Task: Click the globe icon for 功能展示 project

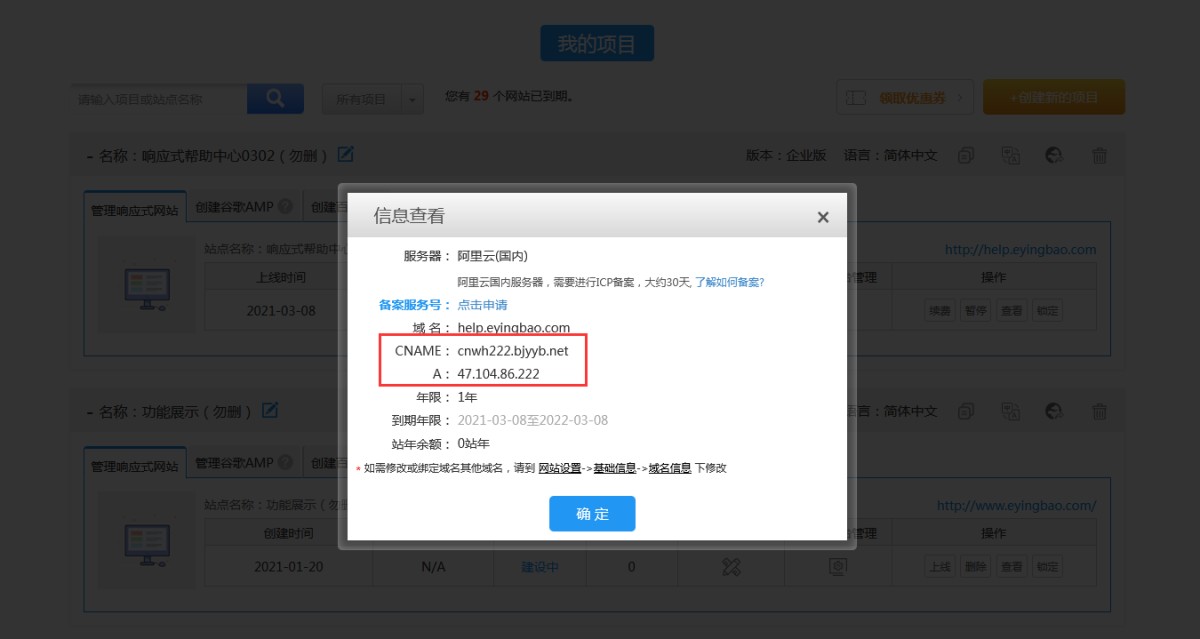Action: (x=1054, y=412)
